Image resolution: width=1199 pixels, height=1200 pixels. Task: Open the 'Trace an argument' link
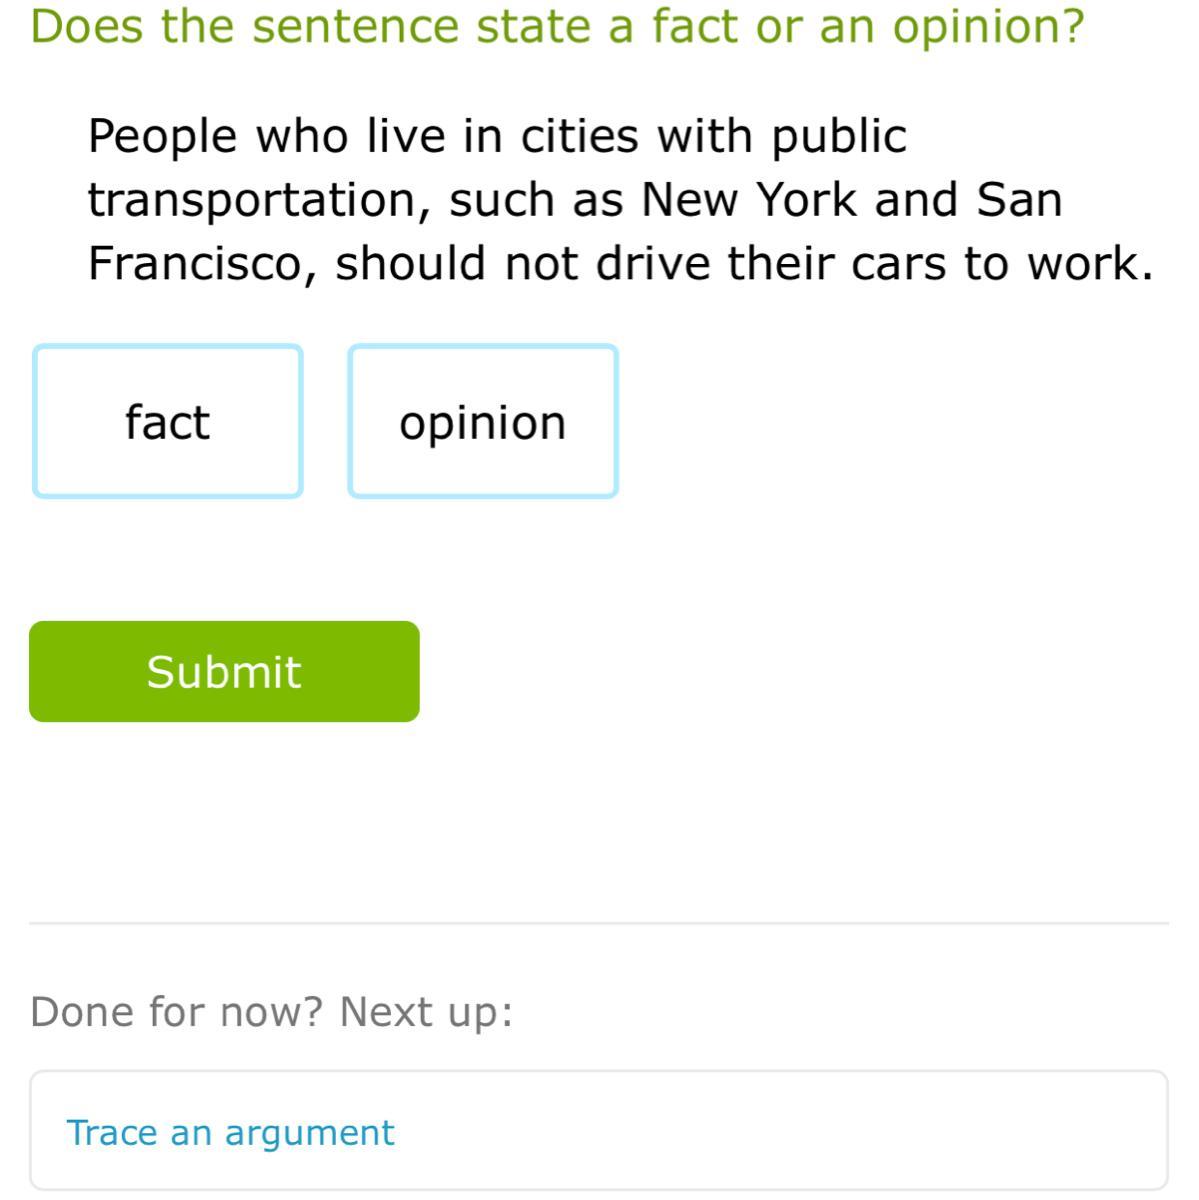230,1132
